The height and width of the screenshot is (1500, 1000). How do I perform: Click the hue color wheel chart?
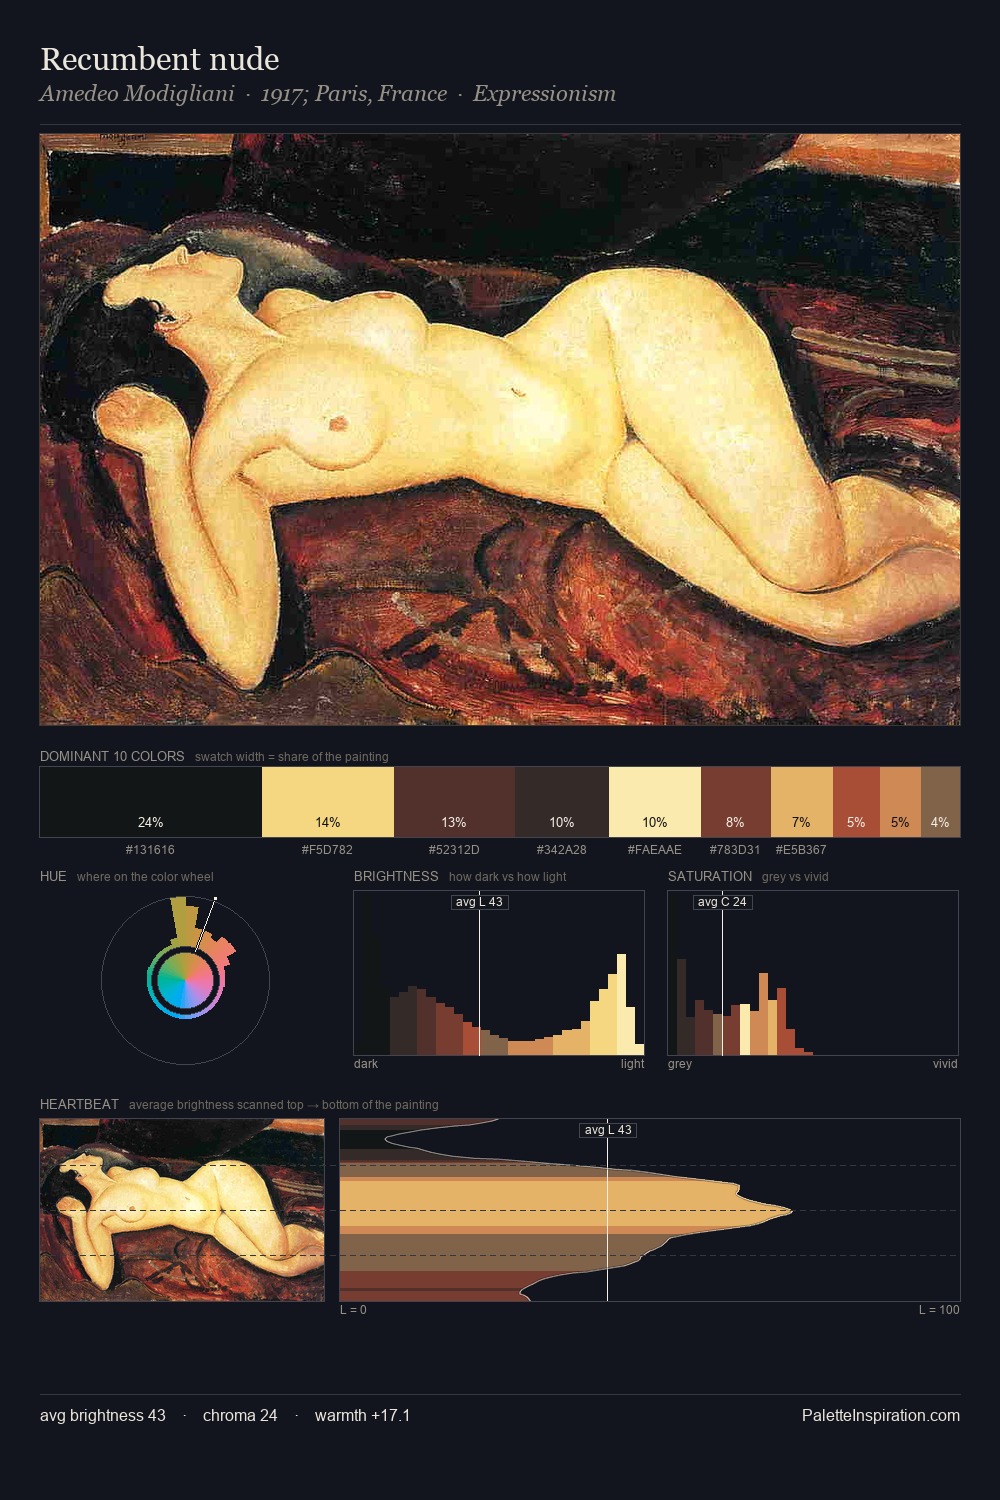click(x=185, y=979)
